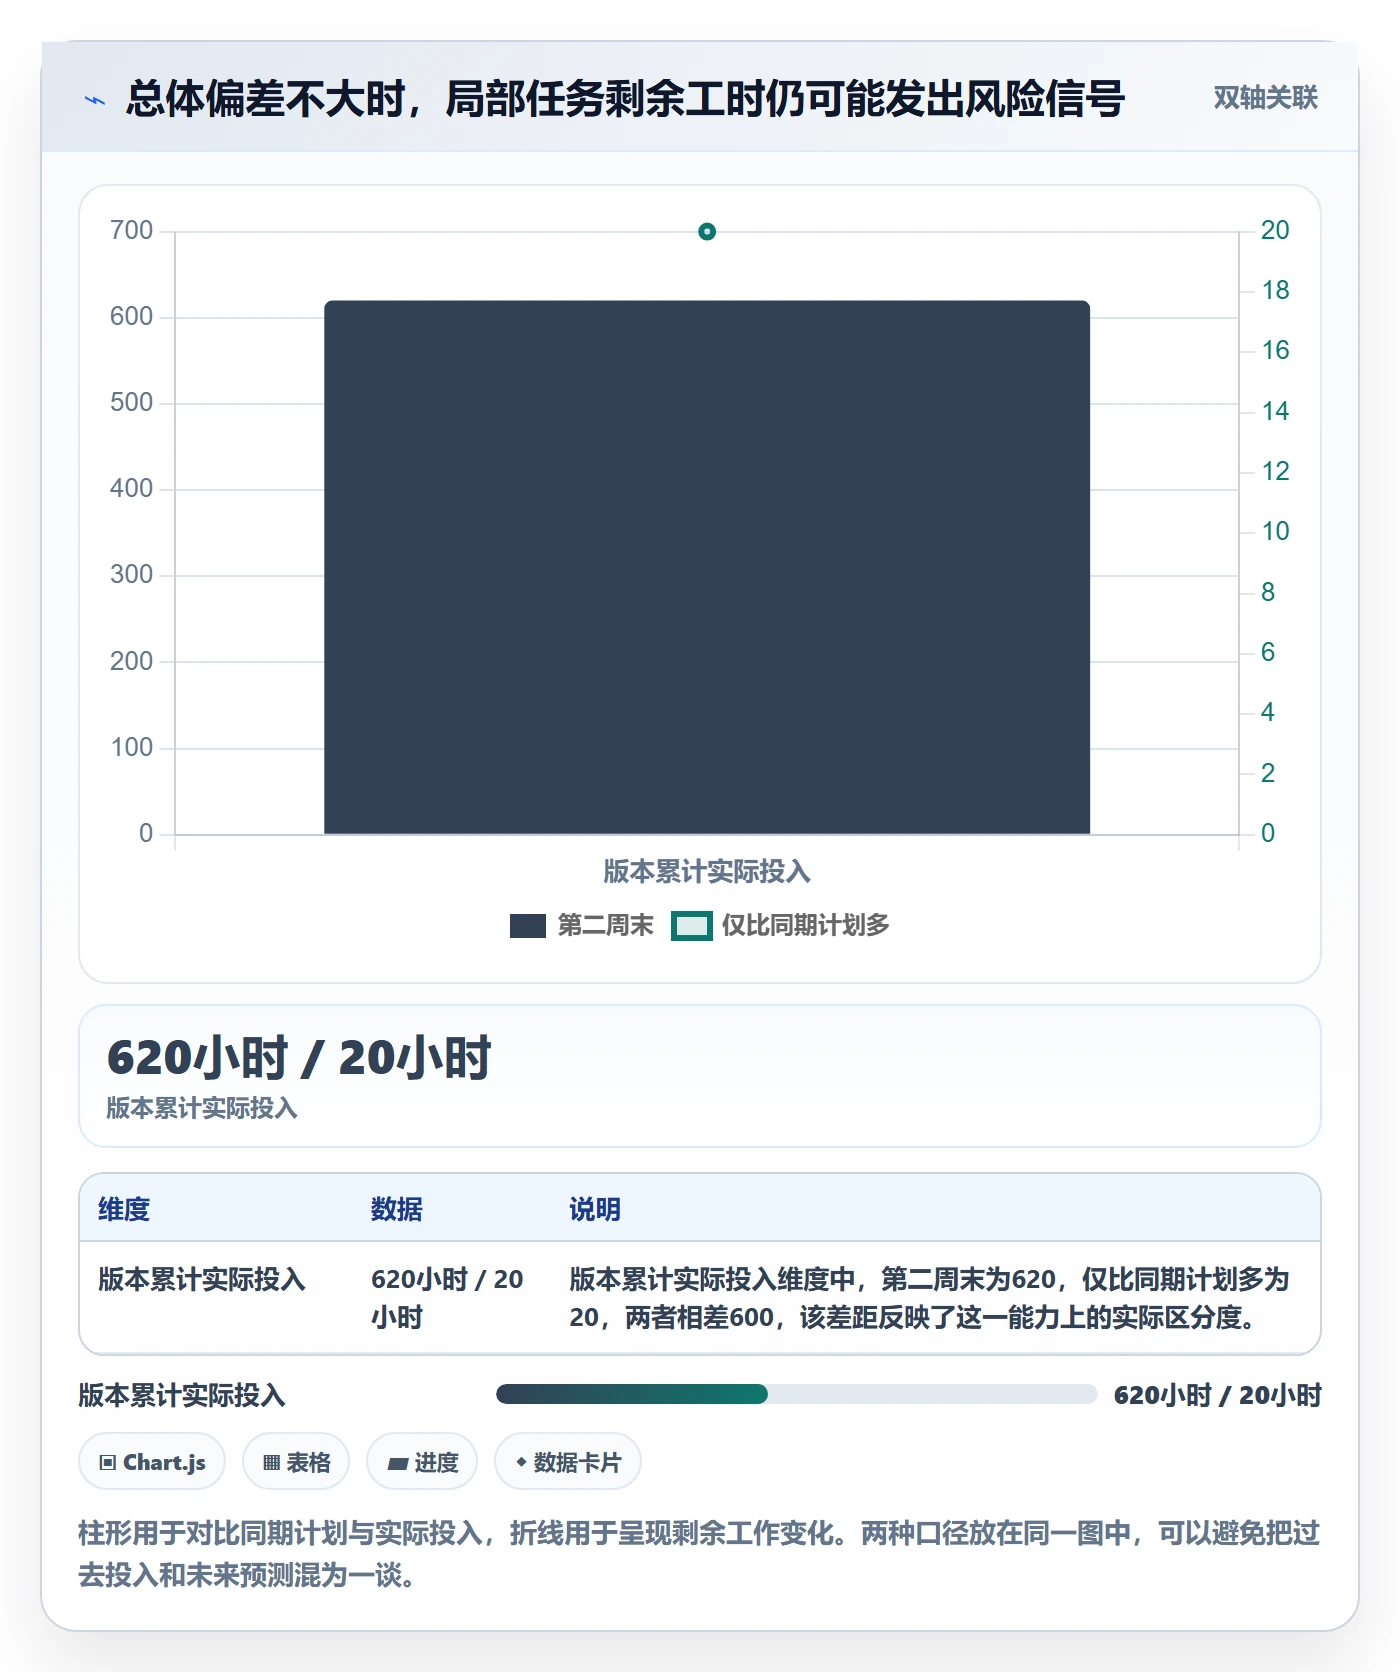Click the table description cell text

[930, 1298]
